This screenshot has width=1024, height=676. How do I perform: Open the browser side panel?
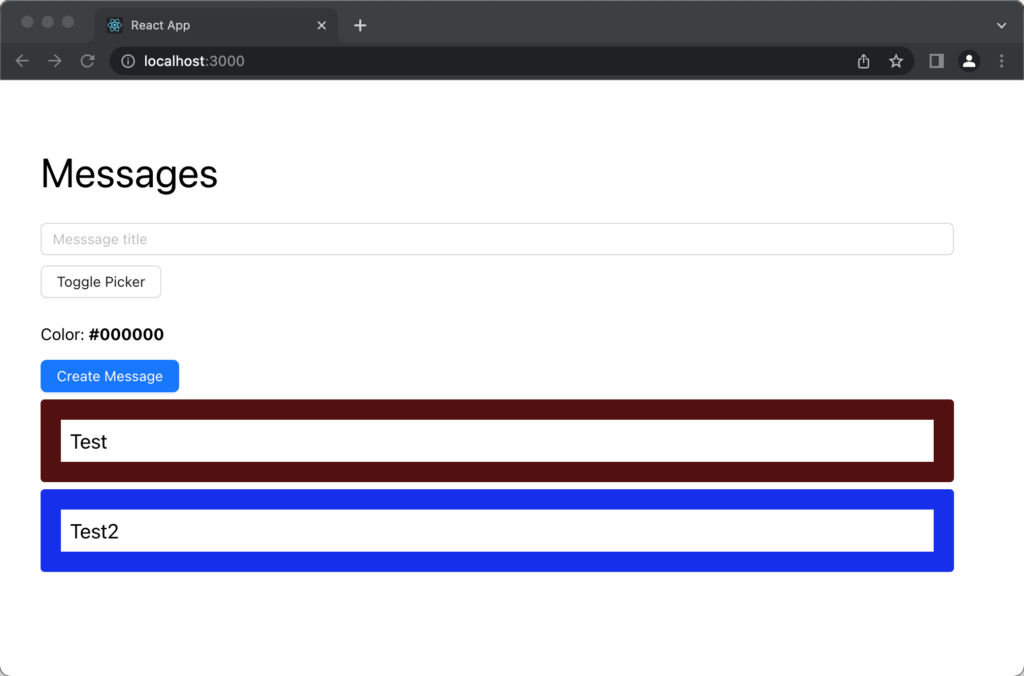pos(936,61)
